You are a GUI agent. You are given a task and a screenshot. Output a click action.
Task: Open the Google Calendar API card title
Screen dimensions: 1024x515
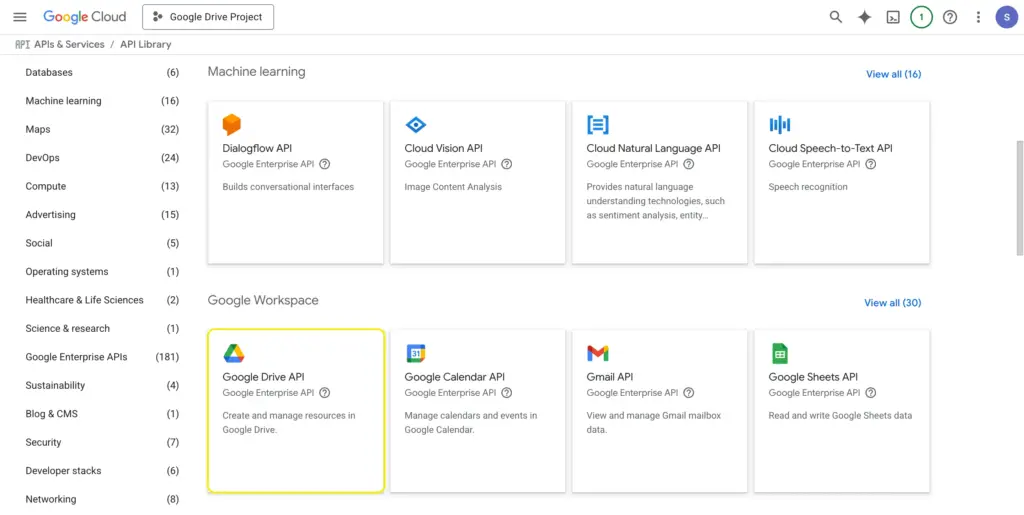[x=455, y=377]
